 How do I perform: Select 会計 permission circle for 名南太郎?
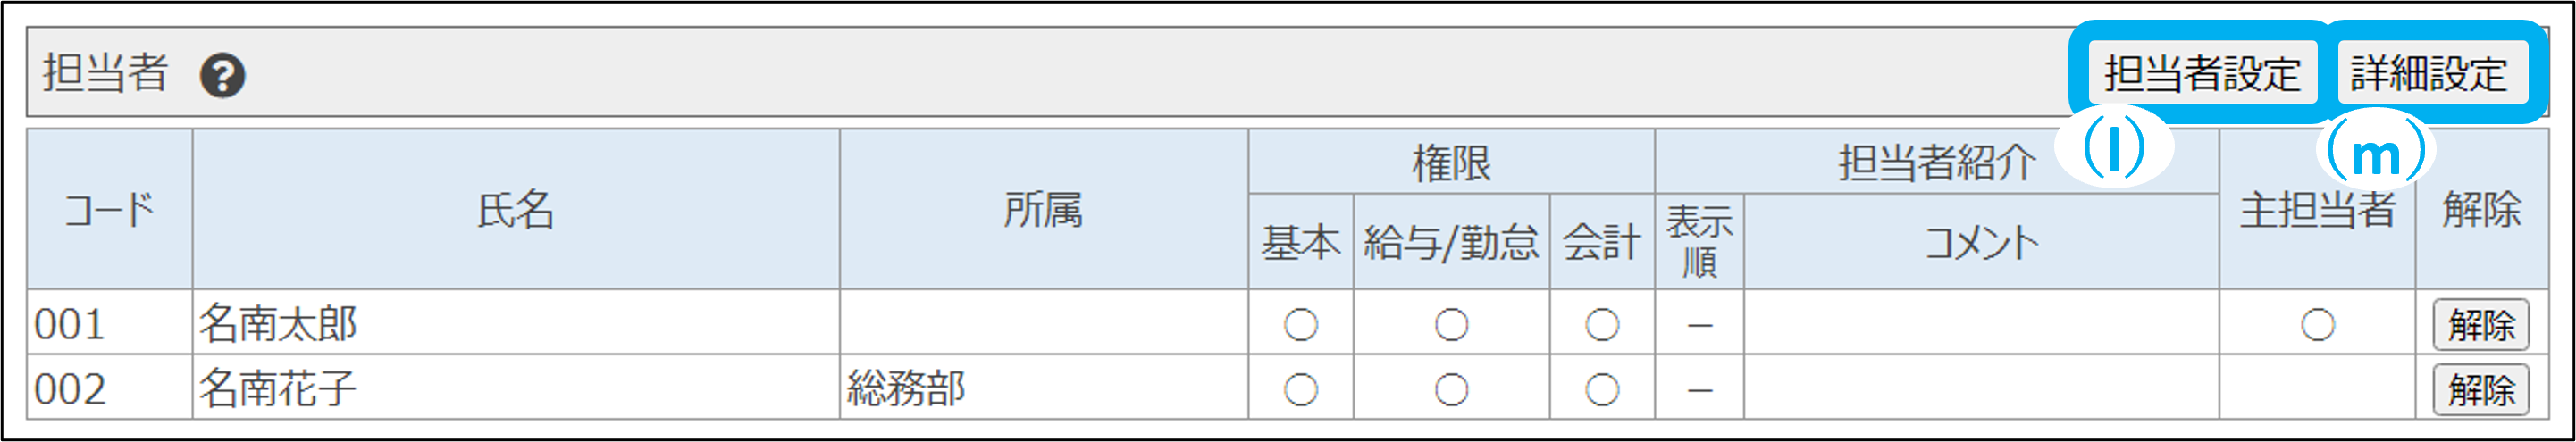point(1602,325)
